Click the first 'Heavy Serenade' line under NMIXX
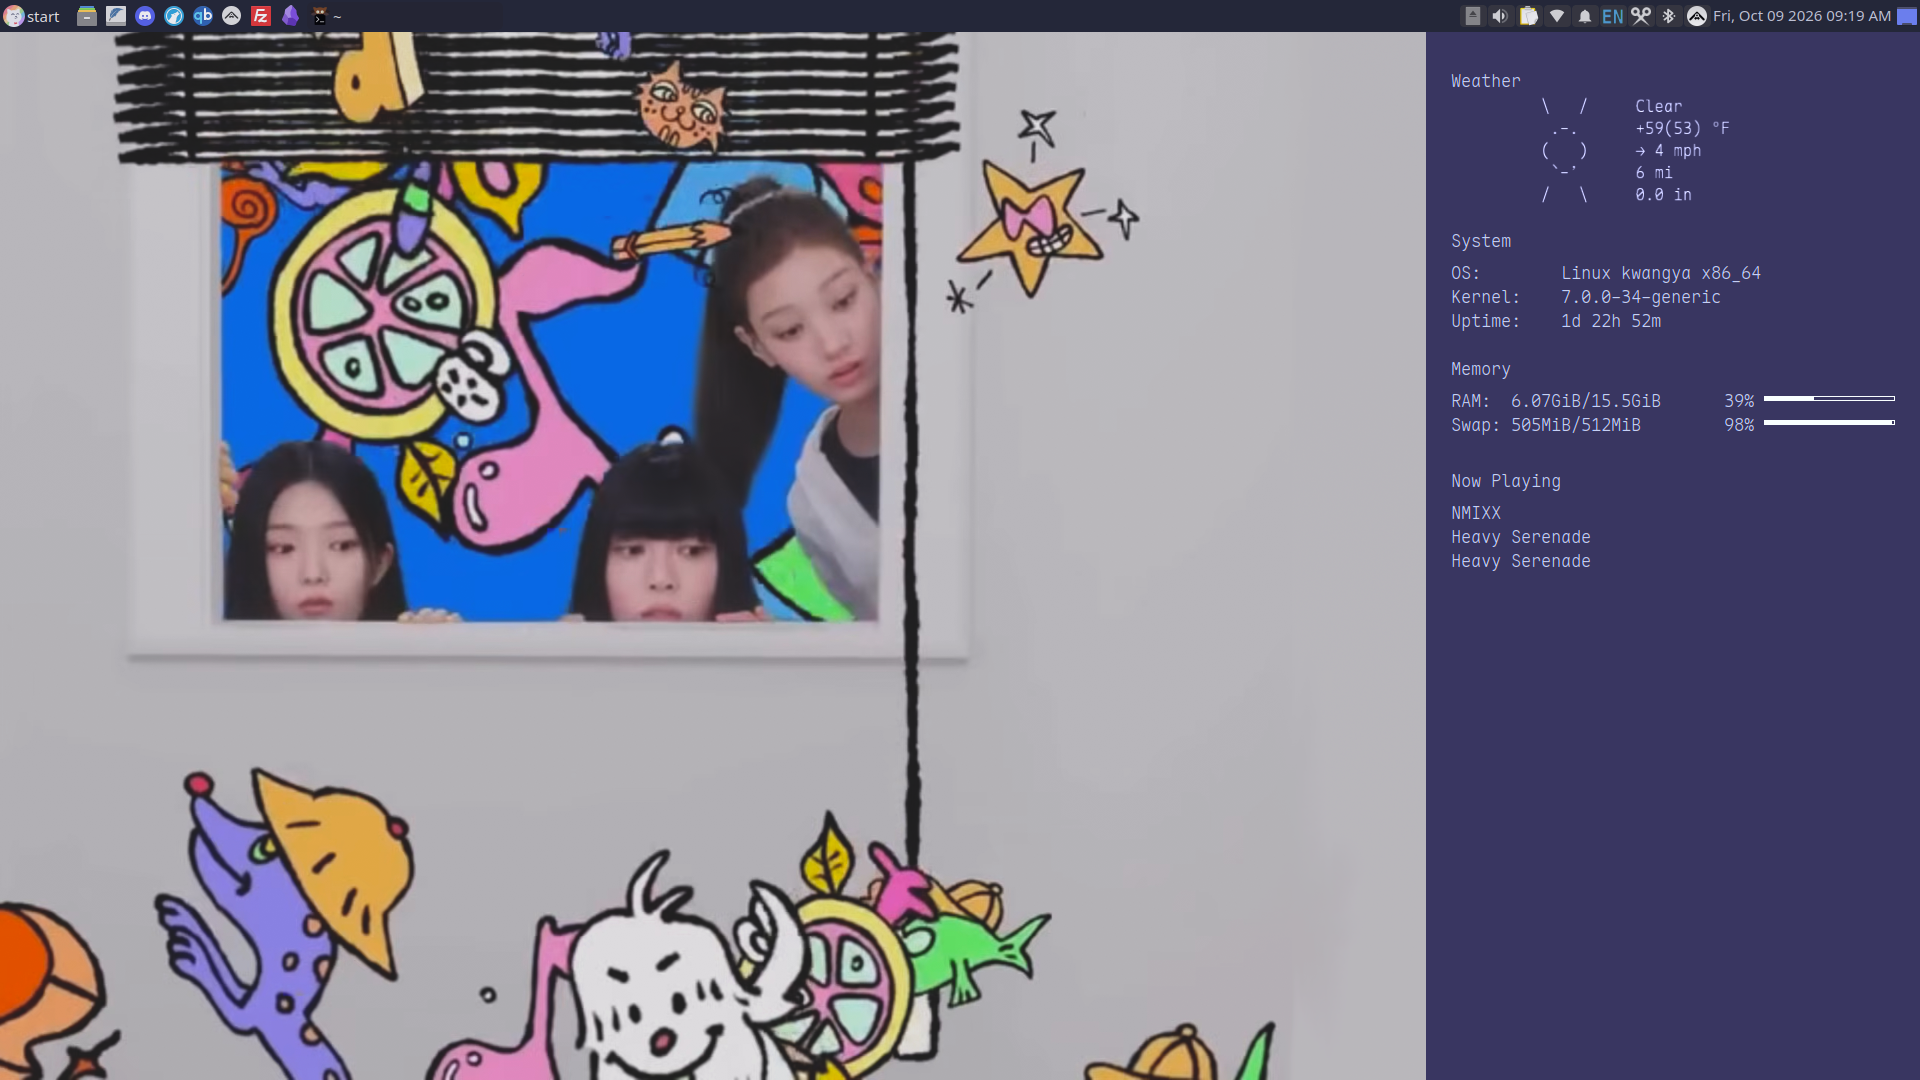The image size is (1920, 1080). pos(1520,537)
